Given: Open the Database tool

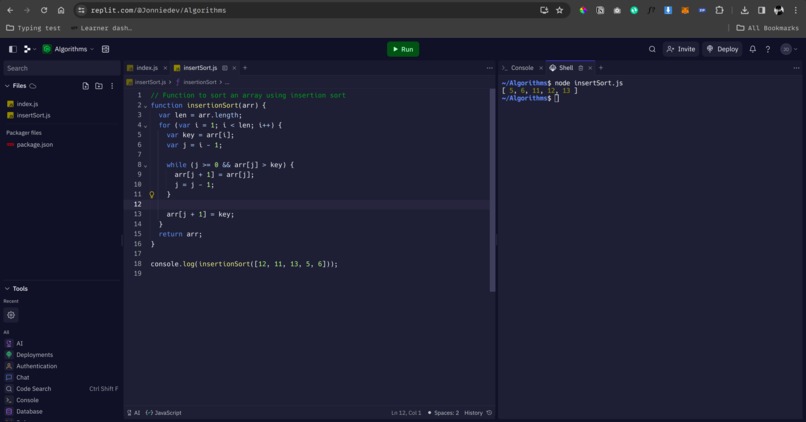Looking at the screenshot, I should pos(29,411).
